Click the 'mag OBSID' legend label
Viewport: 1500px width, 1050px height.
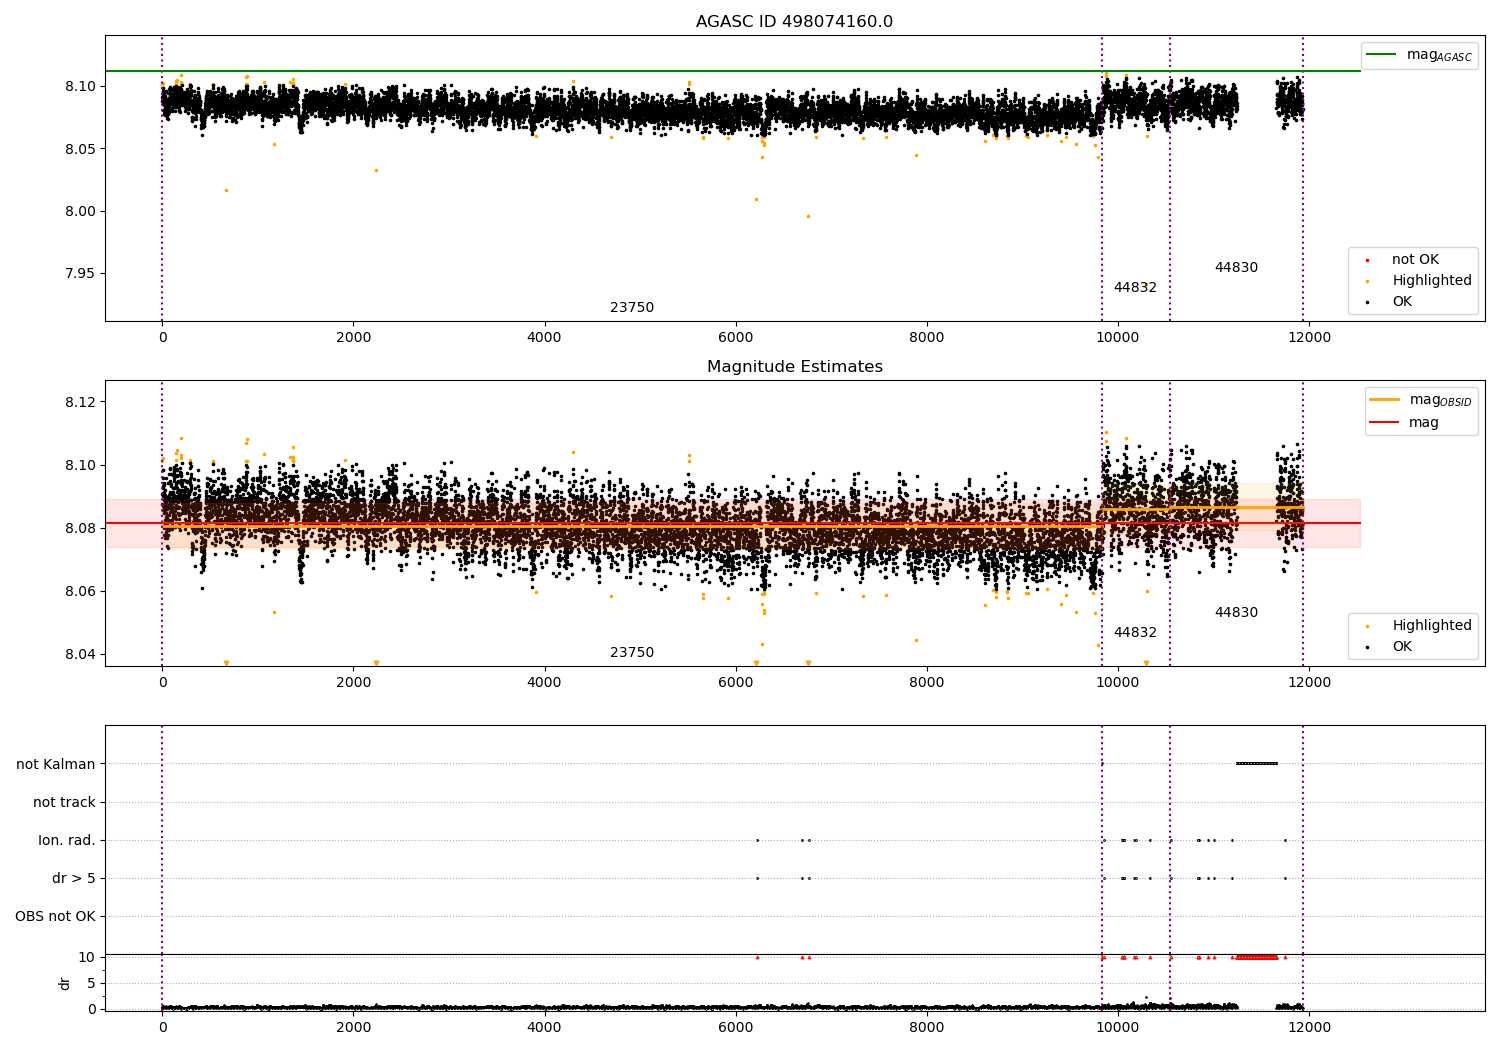pos(1441,400)
